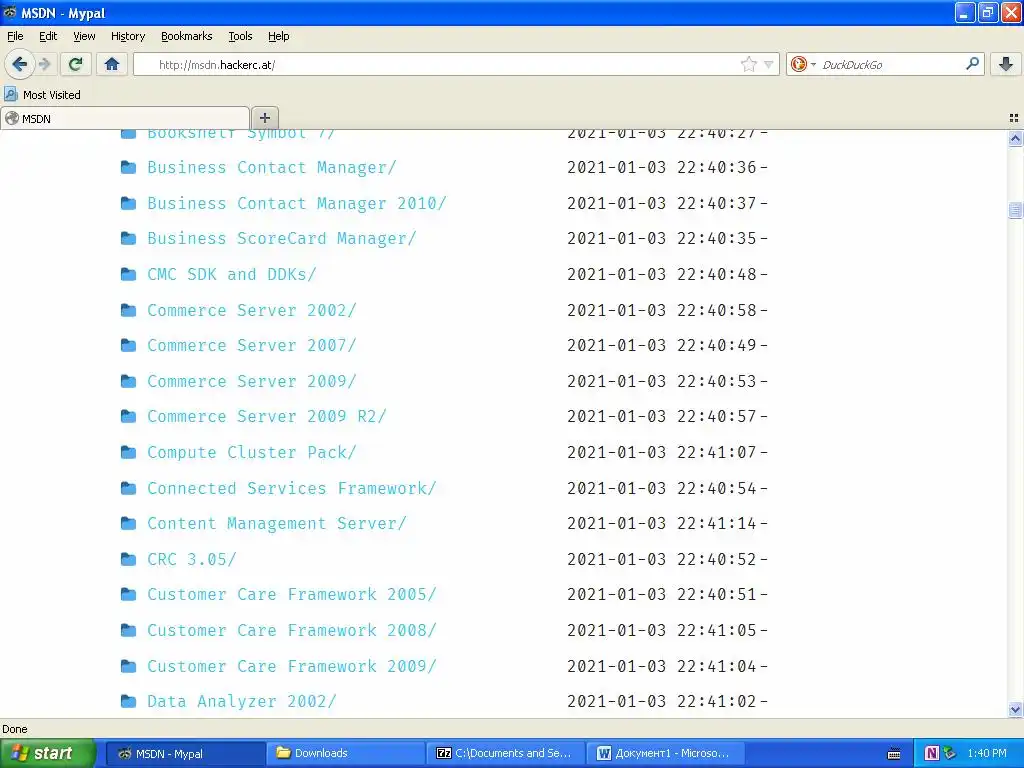Open Data Analyzer 2002/ link
1024x768 pixels.
point(242,702)
